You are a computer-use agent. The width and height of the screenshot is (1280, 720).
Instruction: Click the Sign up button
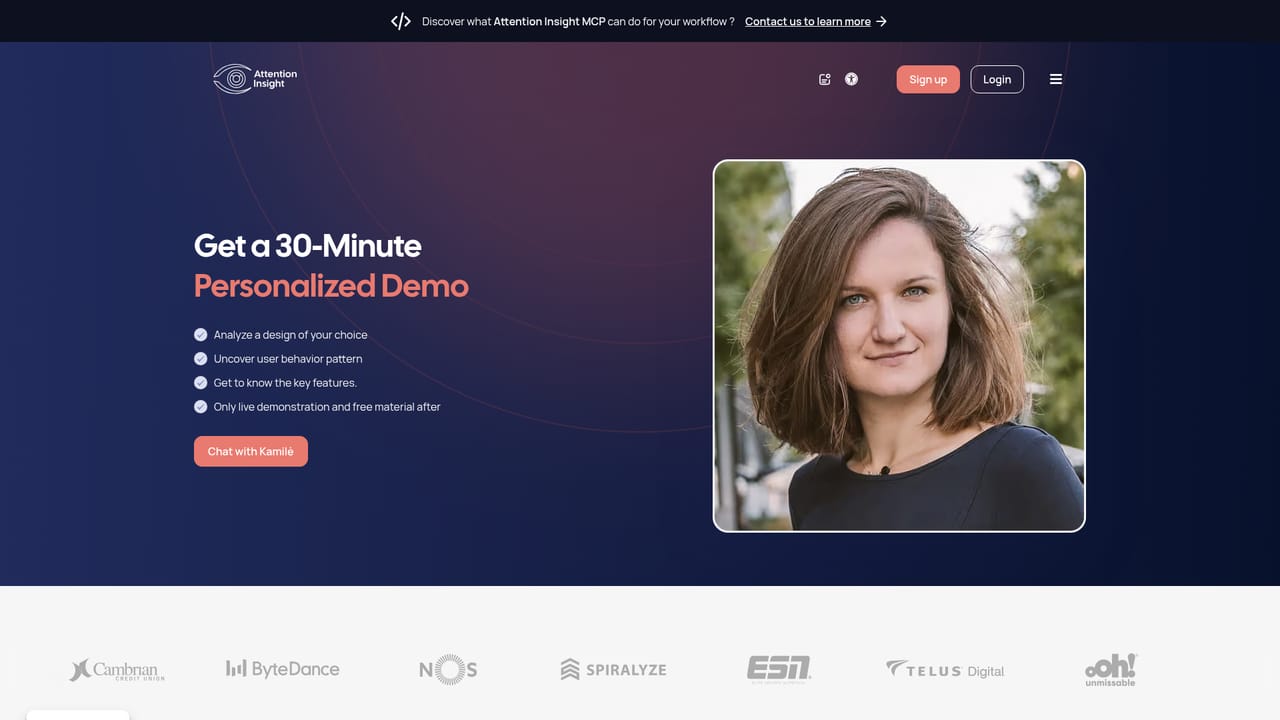[928, 79]
